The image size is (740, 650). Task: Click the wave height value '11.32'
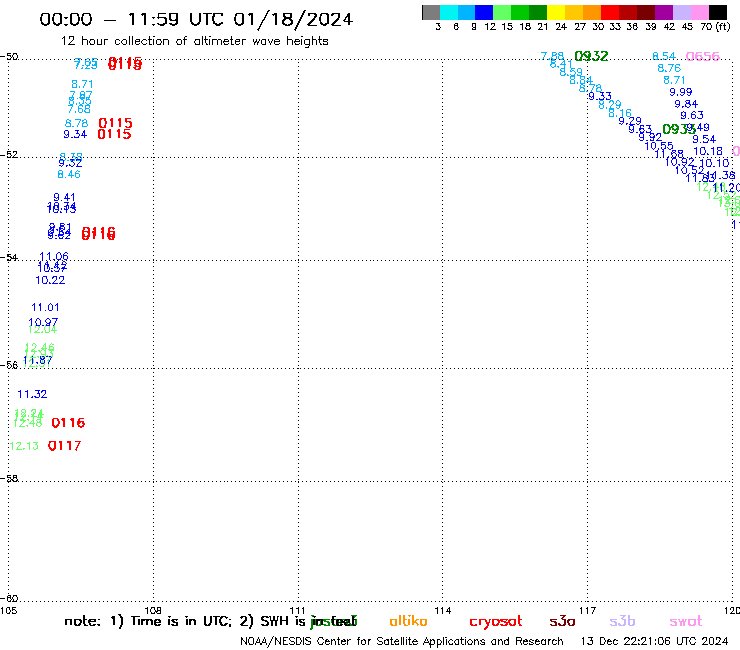32,394
